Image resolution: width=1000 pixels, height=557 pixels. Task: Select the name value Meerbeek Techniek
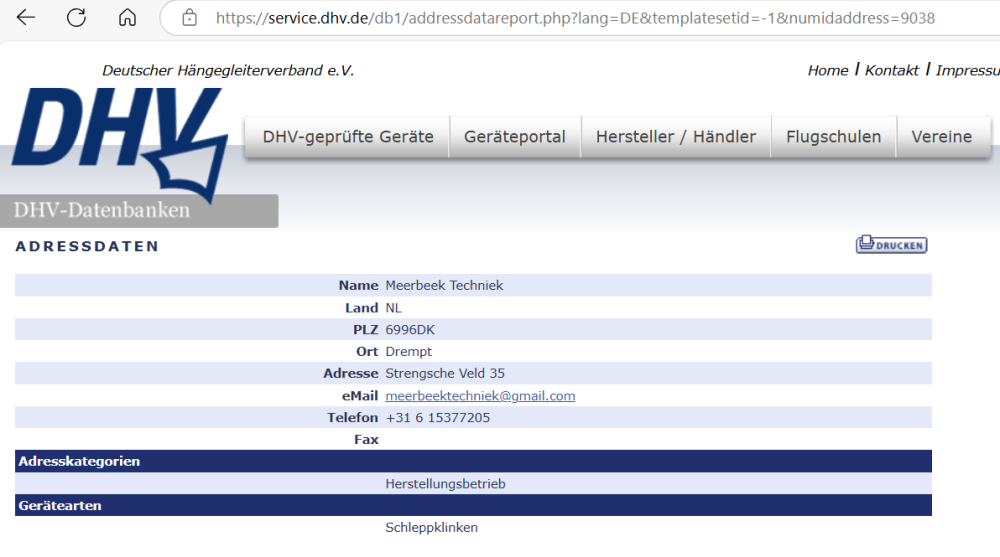click(x=444, y=285)
